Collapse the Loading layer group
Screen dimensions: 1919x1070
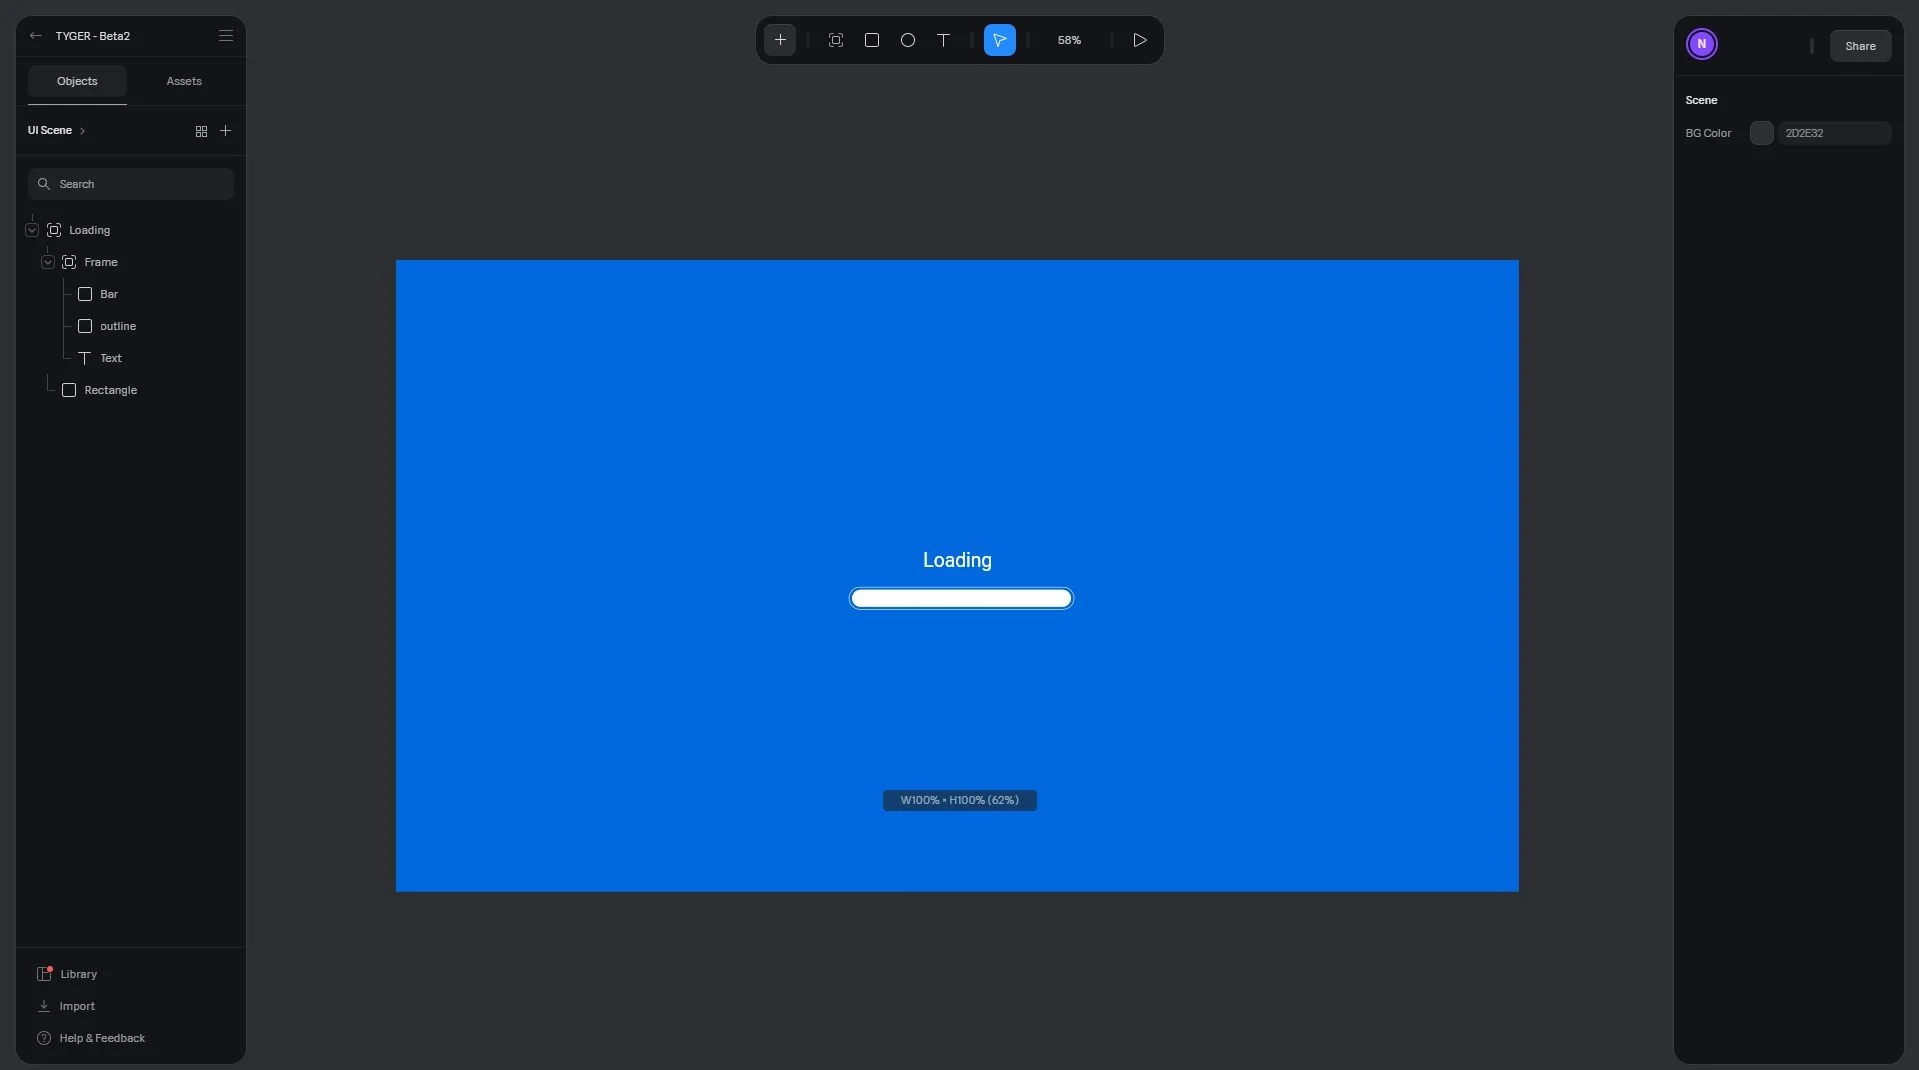(32, 230)
